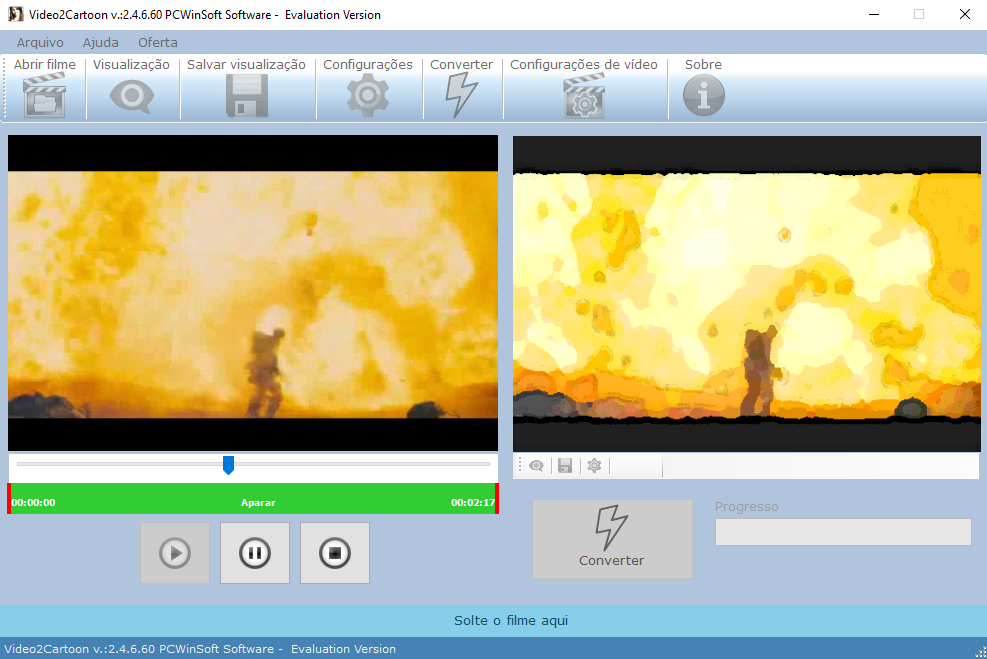Open the Arquivo menu

[40, 42]
